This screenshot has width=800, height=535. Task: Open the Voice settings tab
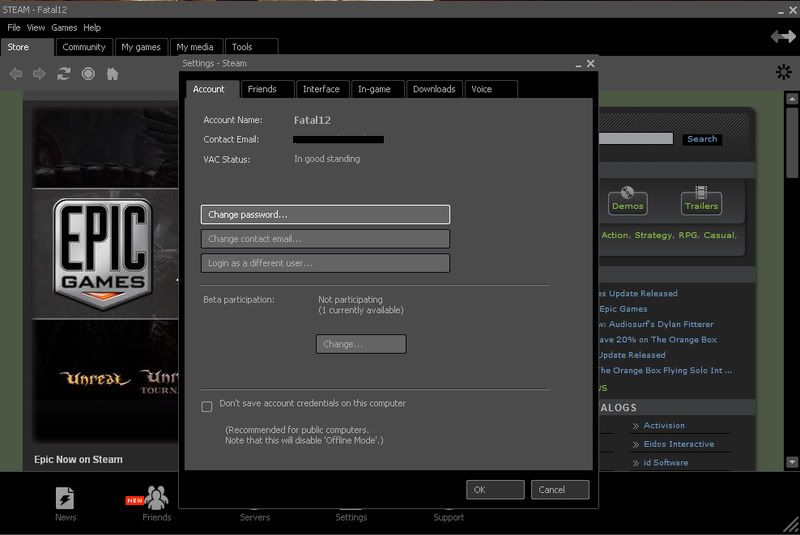click(490, 89)
